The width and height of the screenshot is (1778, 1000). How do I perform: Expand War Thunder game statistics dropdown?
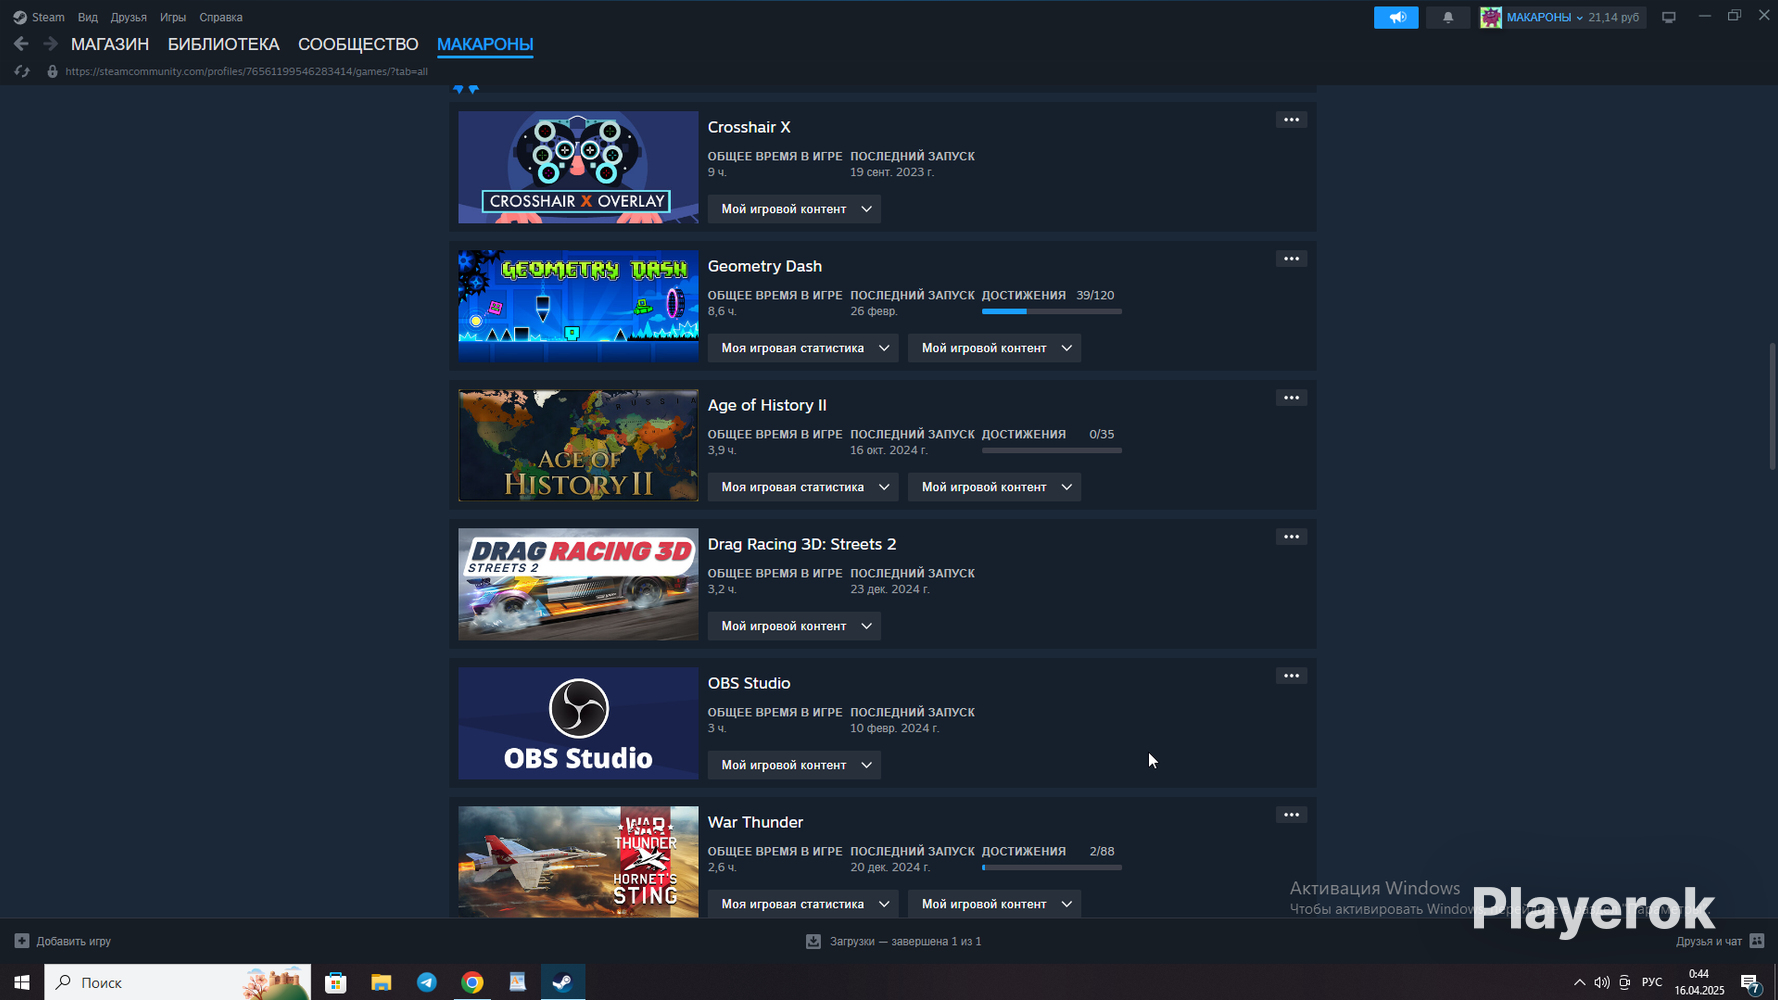click(x=803, y=904)
